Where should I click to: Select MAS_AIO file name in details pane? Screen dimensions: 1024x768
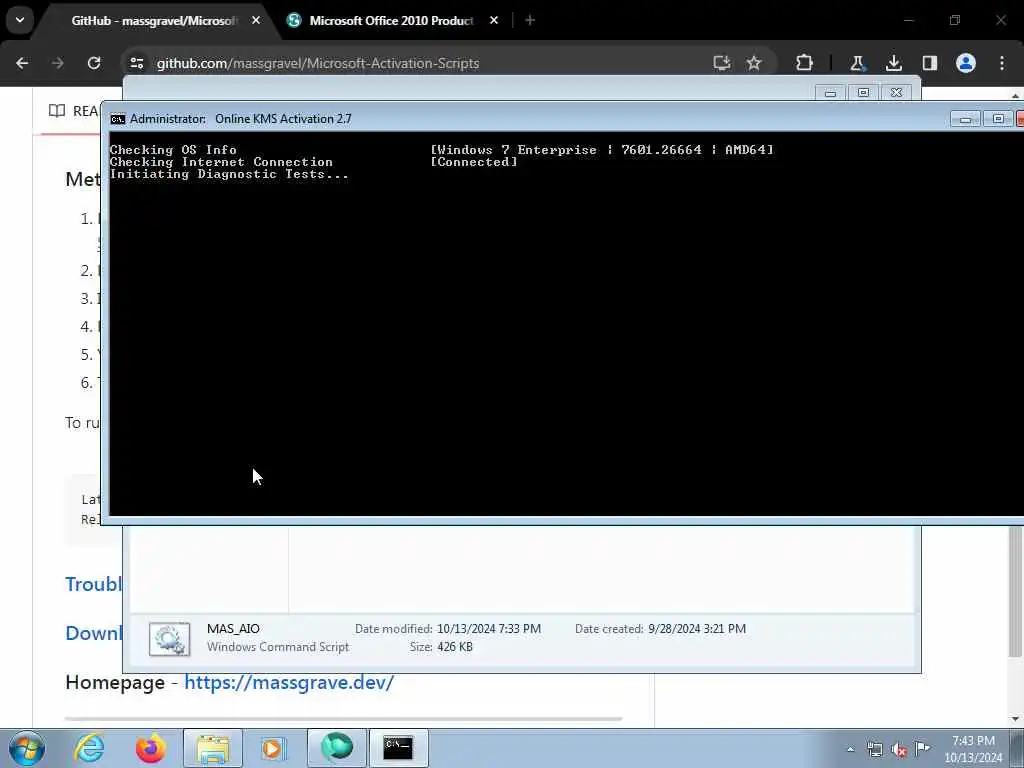(x=233, y=629)
